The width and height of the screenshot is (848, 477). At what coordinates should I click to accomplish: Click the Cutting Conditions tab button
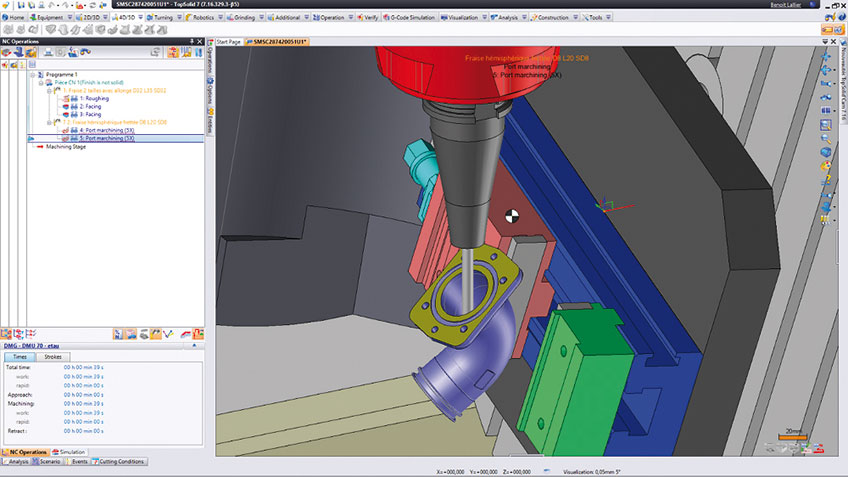point(121,462)
